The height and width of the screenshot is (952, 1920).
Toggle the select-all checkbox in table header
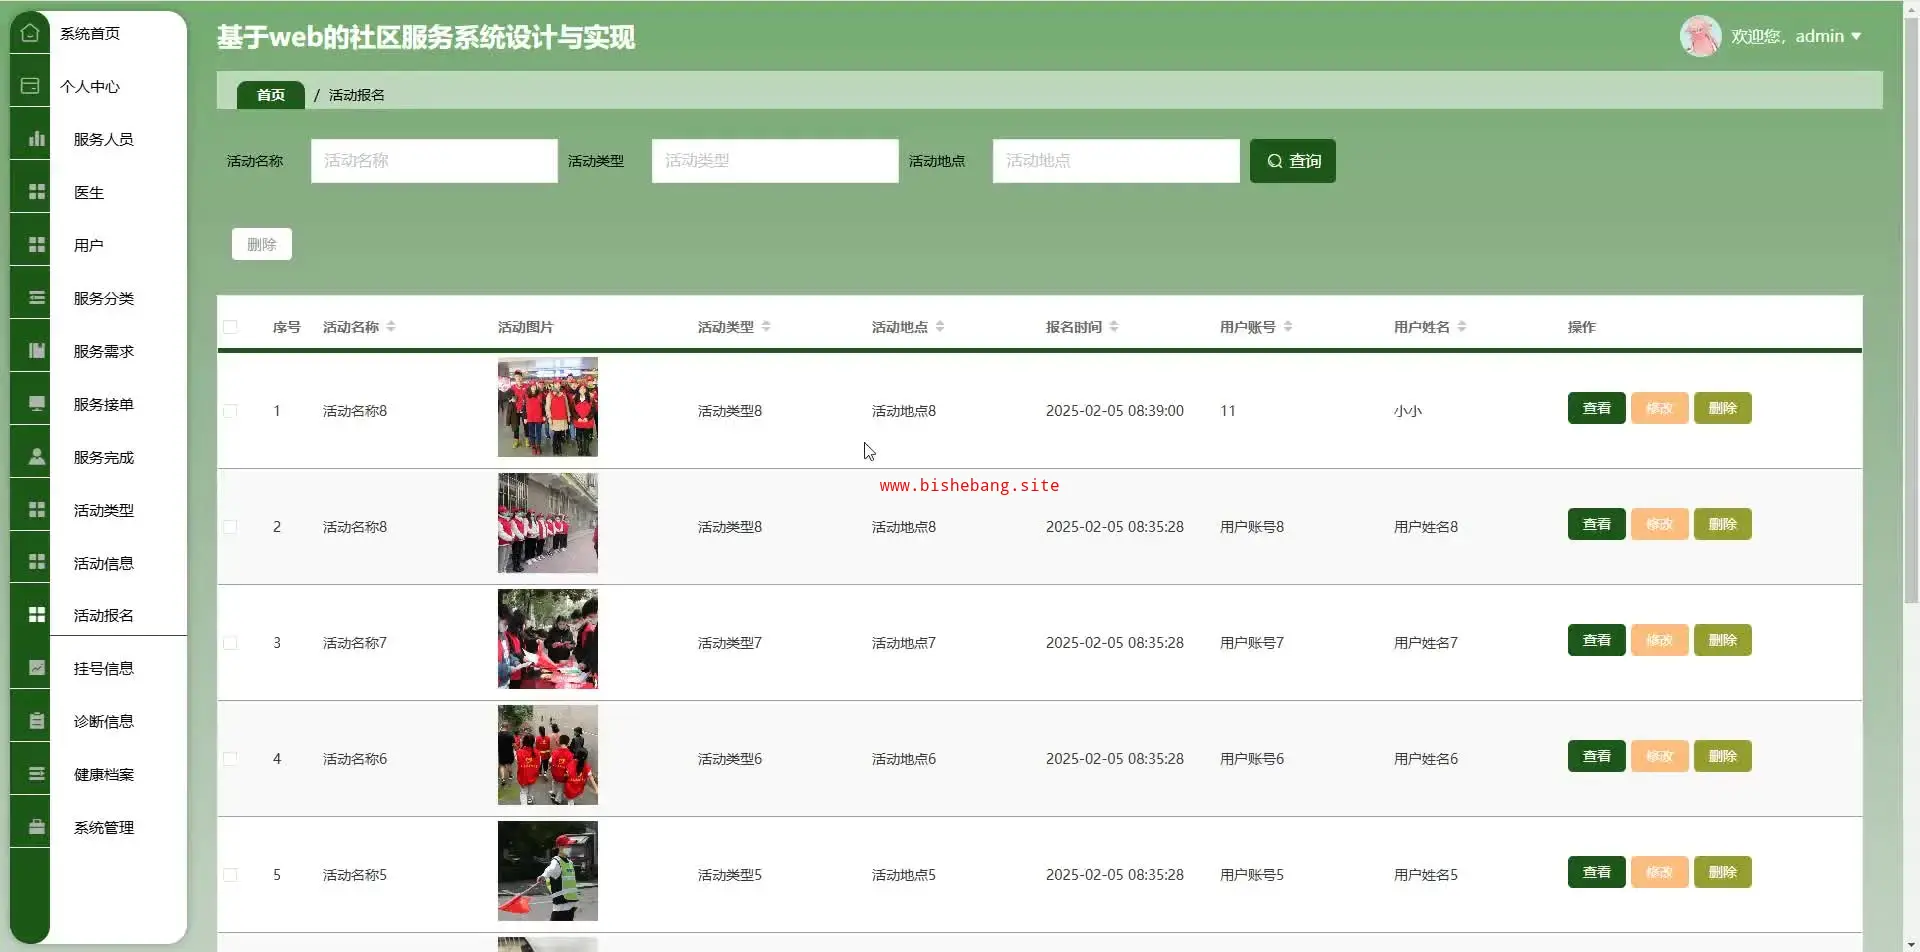pyautogui.click(x=230, y=327)
